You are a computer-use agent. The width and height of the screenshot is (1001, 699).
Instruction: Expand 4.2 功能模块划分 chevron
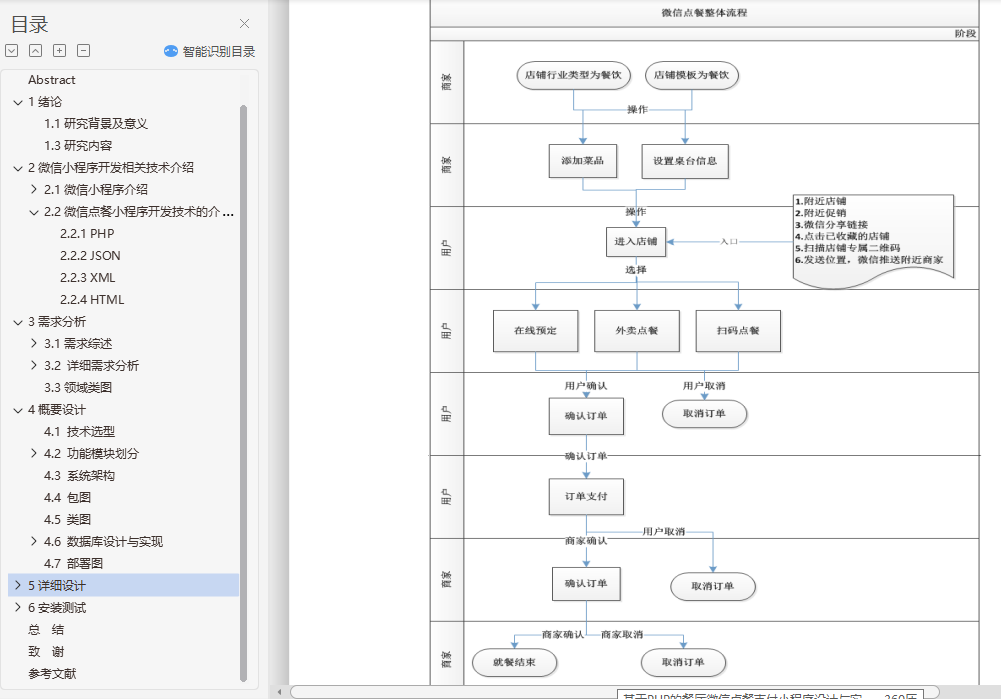point(34,454)
